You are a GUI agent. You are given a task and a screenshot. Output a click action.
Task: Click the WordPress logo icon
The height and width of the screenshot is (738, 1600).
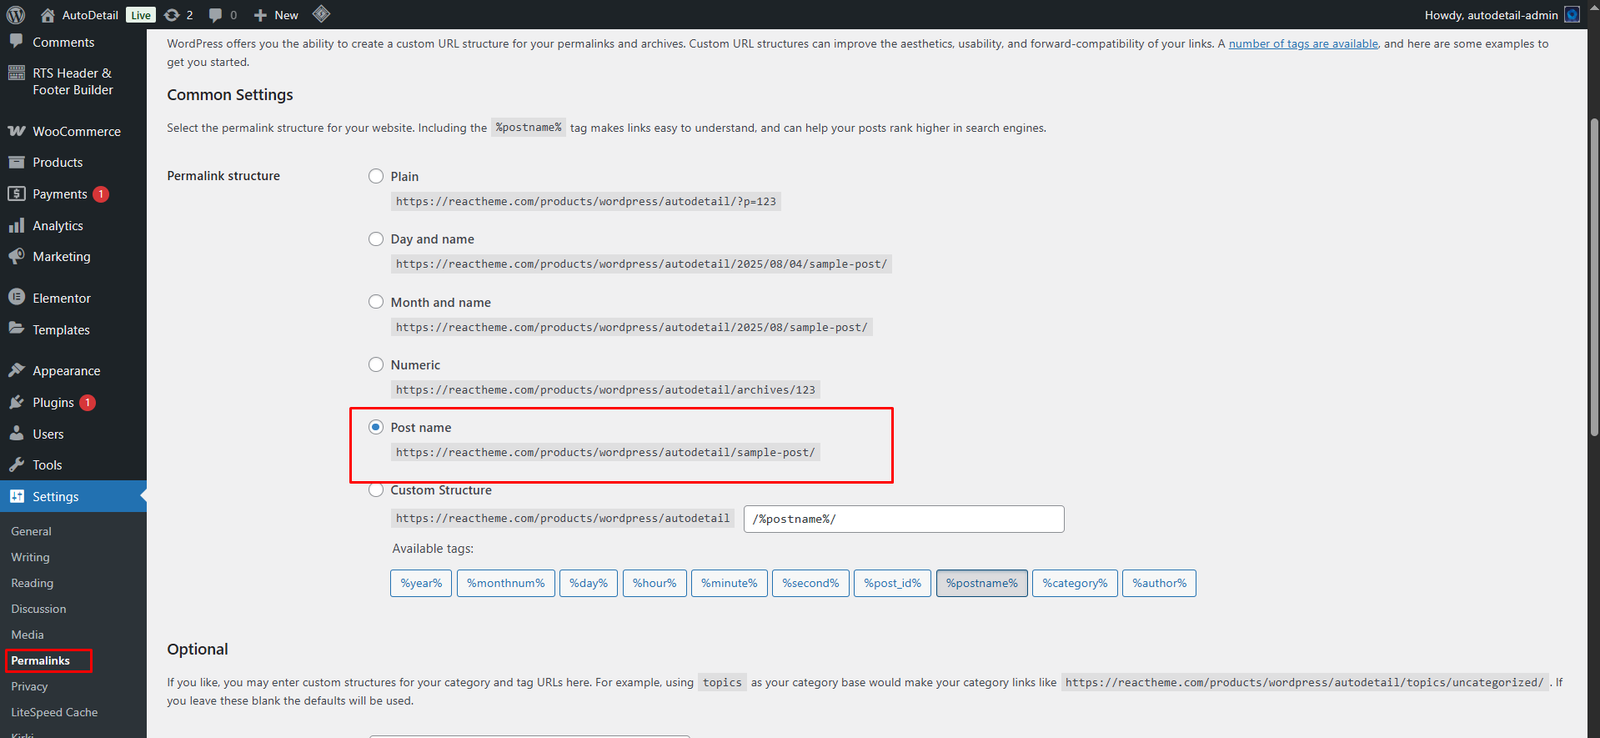pos(15,15)
